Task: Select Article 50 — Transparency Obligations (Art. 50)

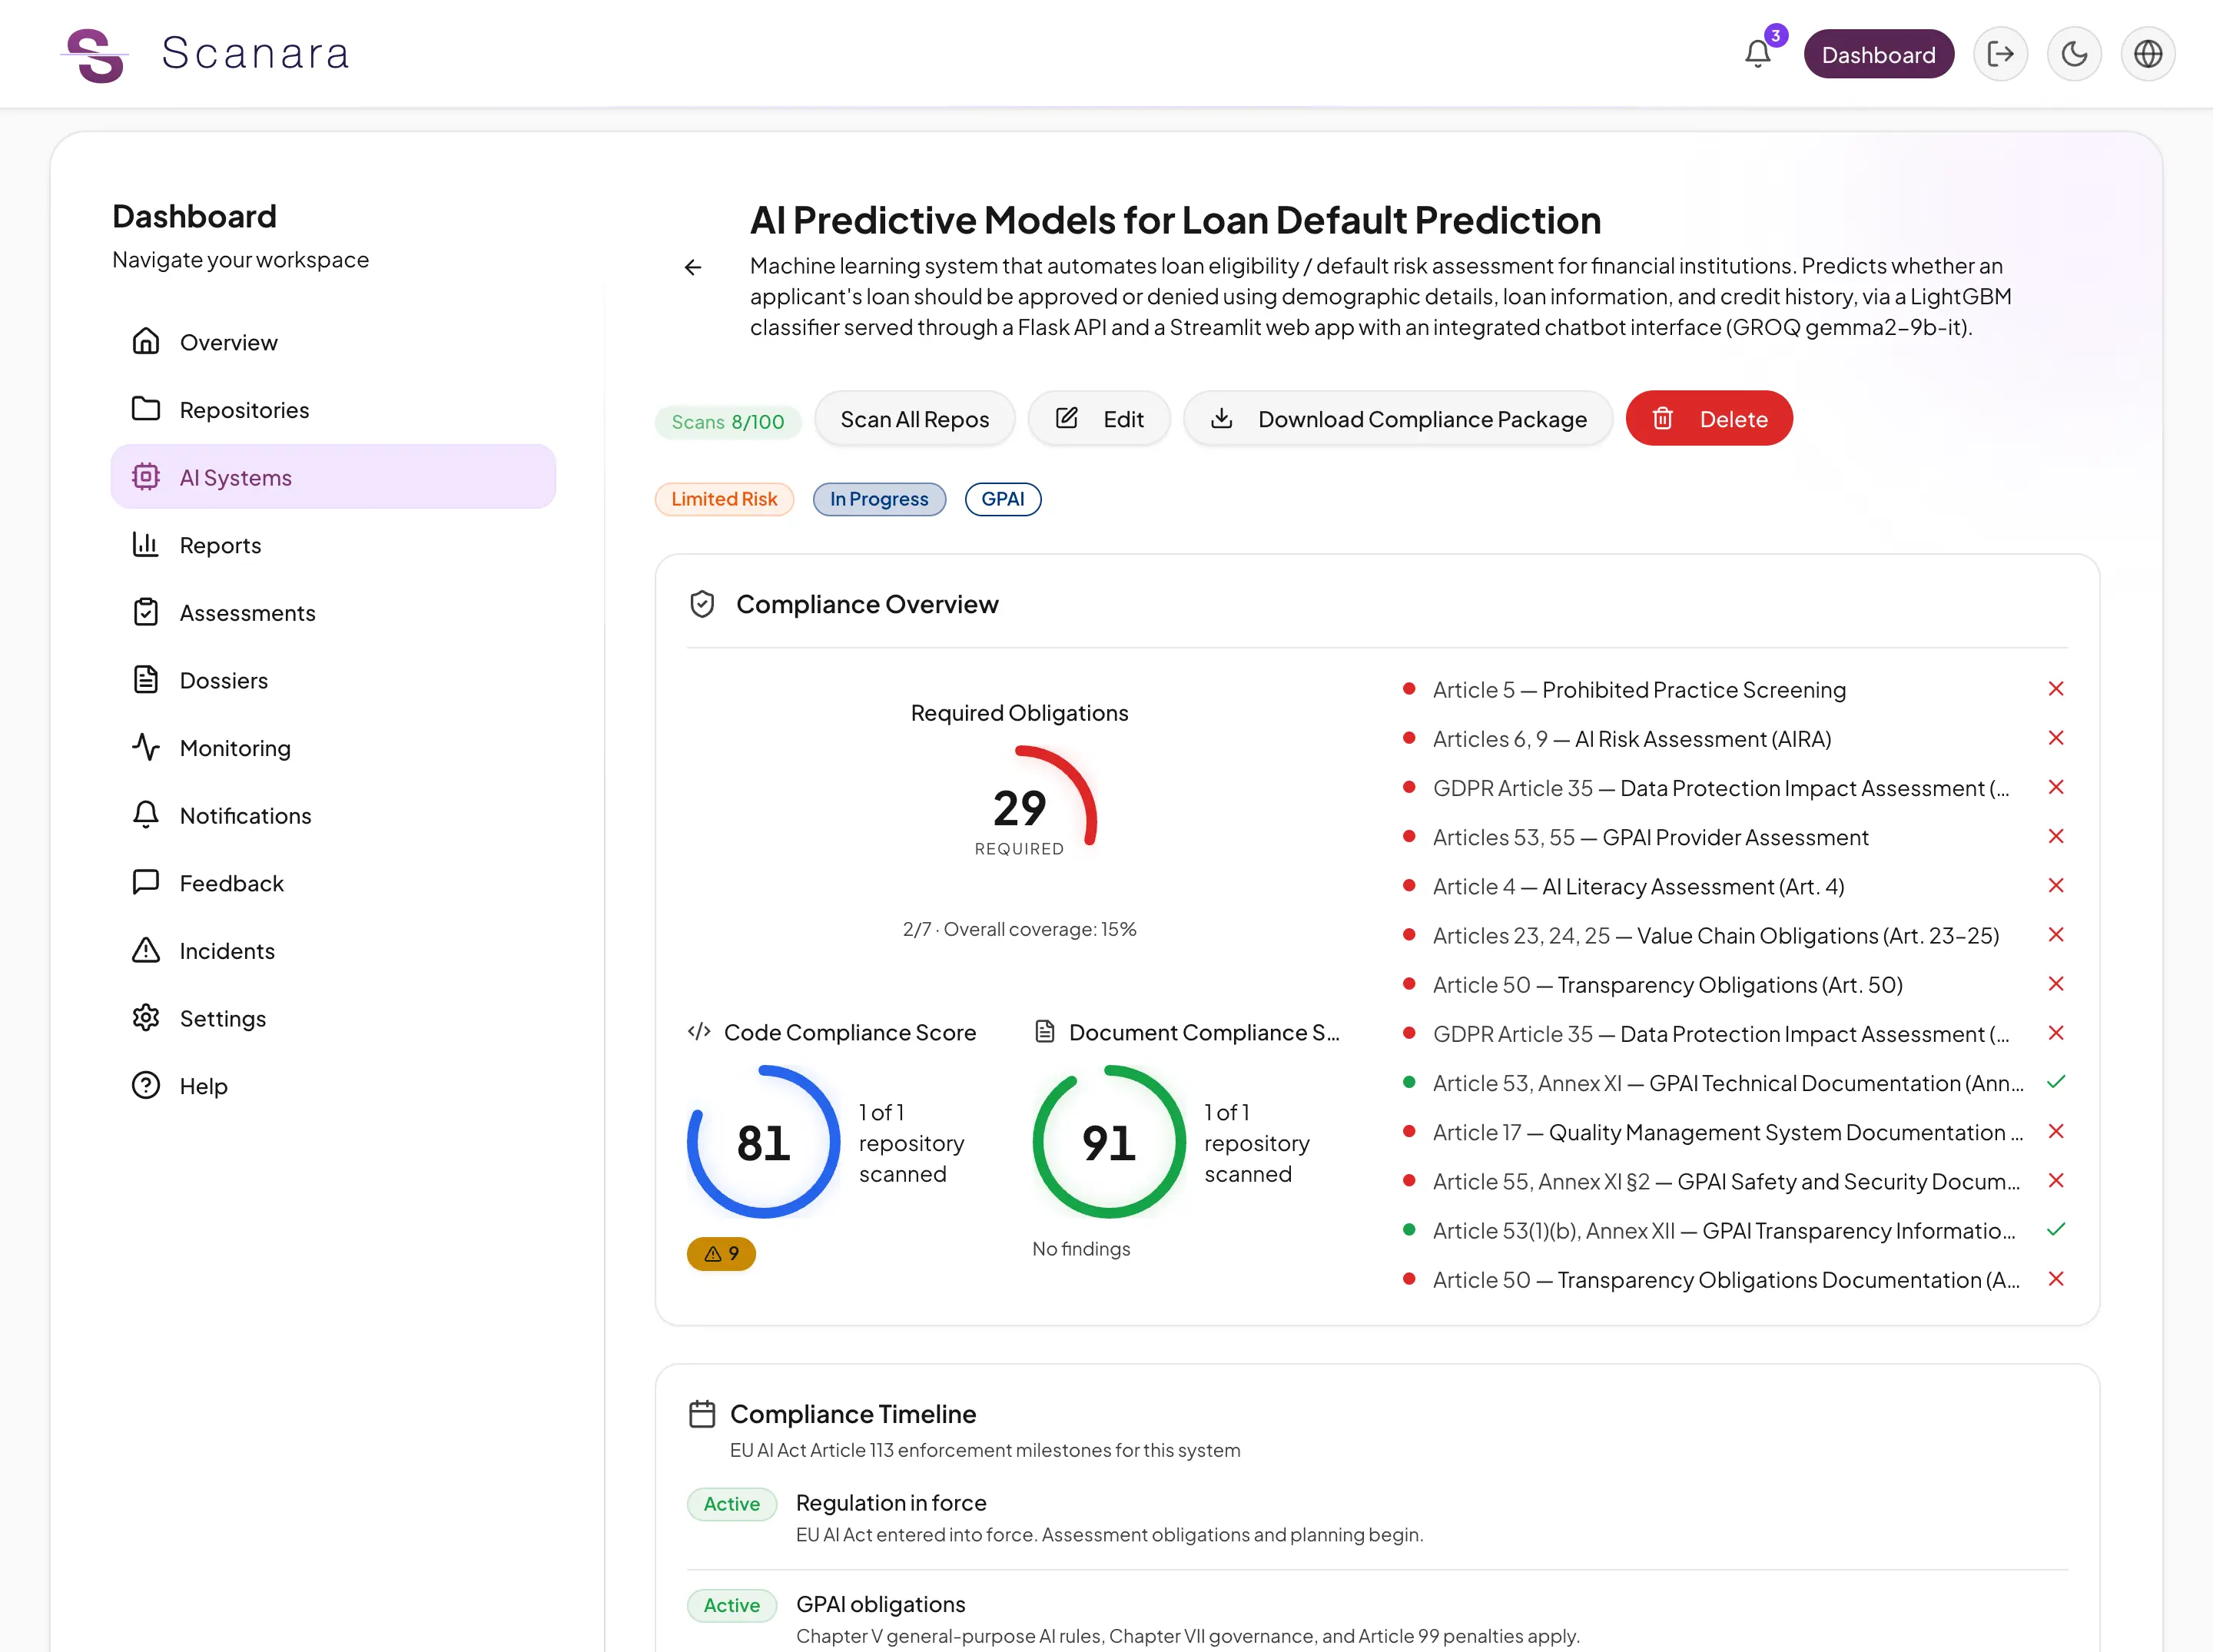Action: [x=1735, y=984]
